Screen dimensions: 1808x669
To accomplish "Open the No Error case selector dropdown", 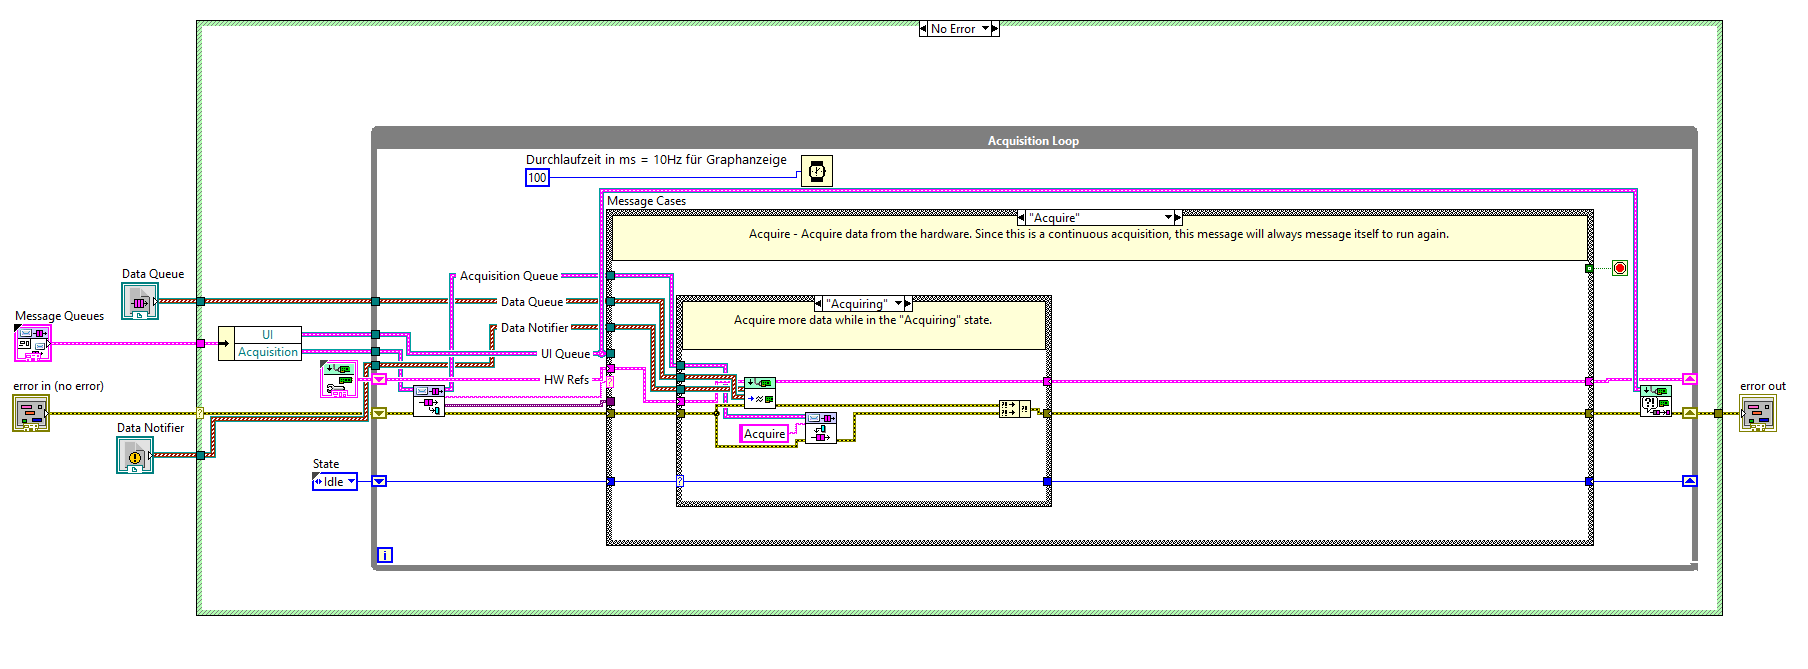I will pos(985,29).
